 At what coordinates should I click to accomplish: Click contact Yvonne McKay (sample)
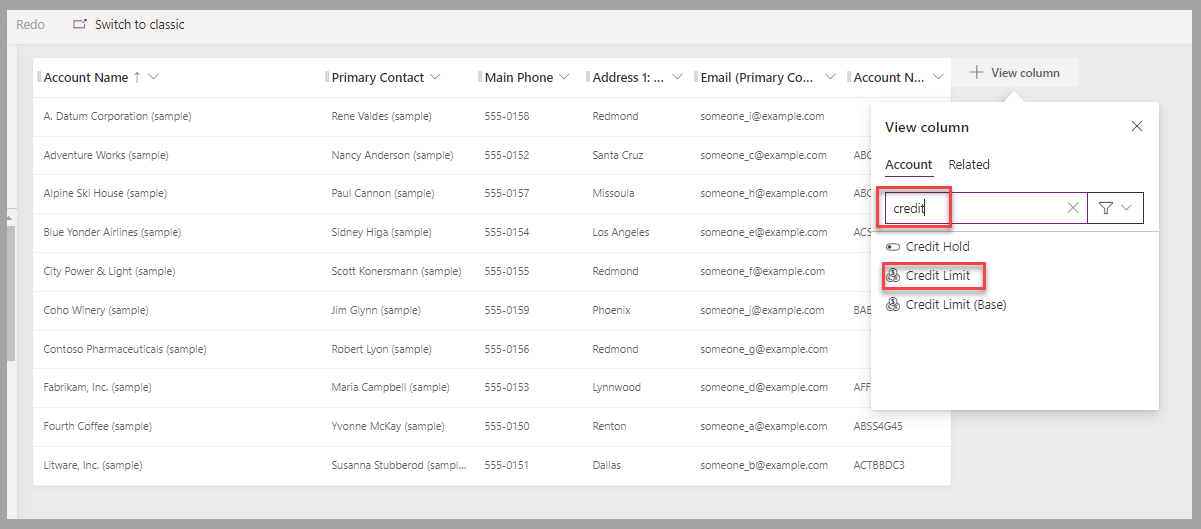pos(387,426)
